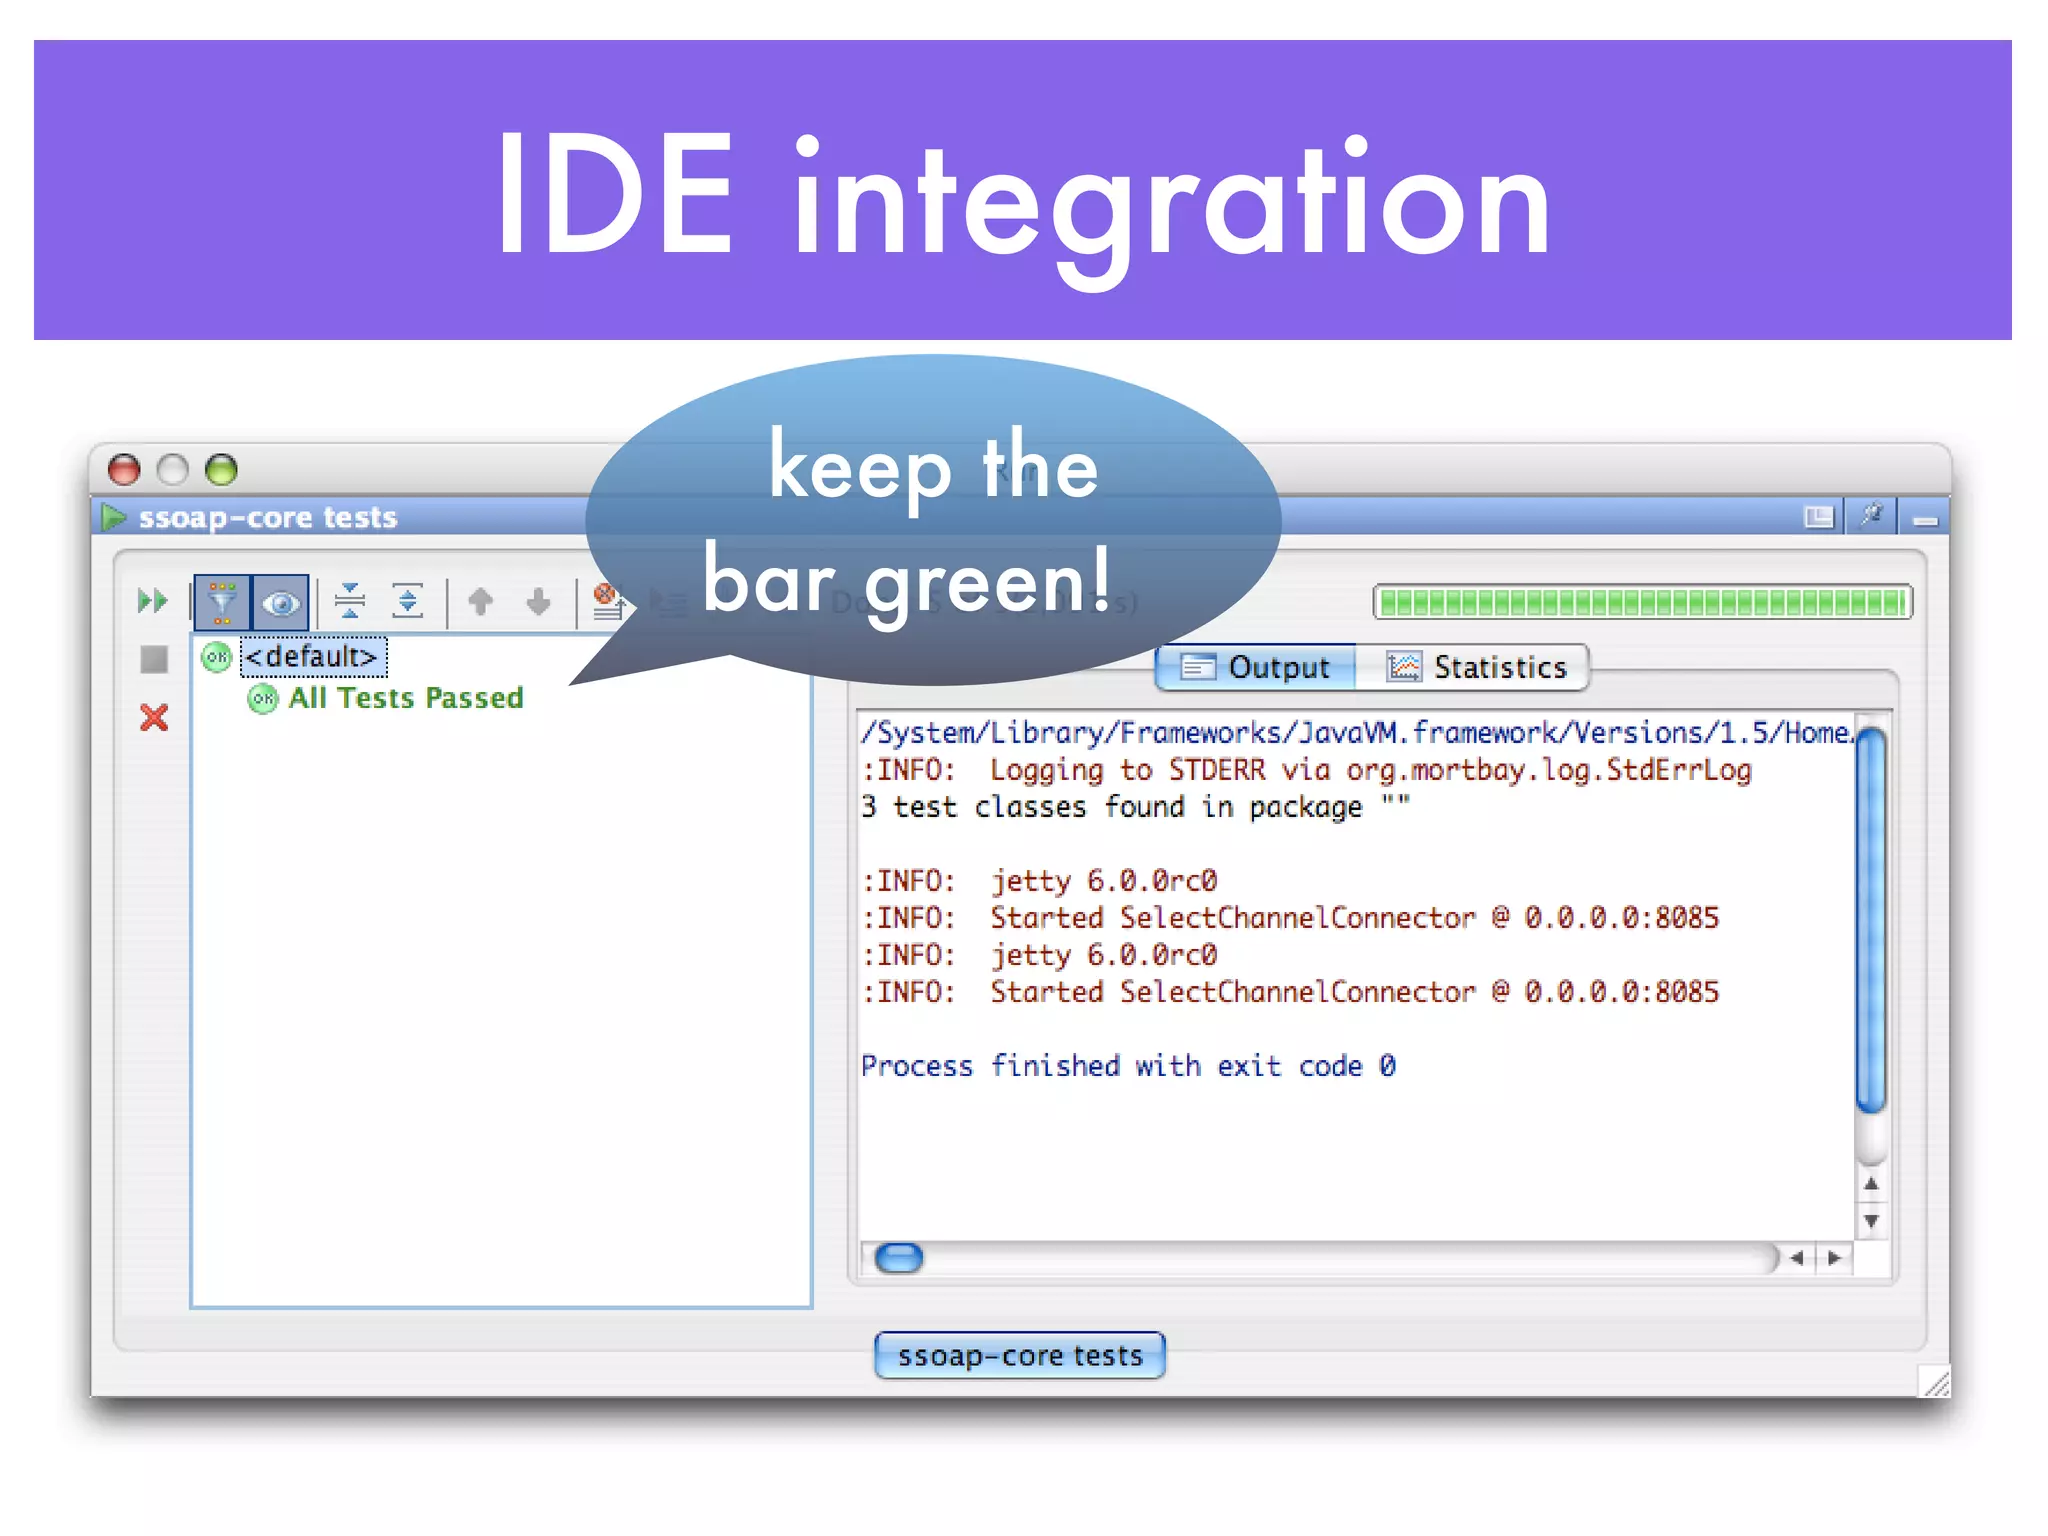The height and width of the screenshot is (1536, 2048).
Task: Switch to the Output tab
Action: [x=1257, y=667]
